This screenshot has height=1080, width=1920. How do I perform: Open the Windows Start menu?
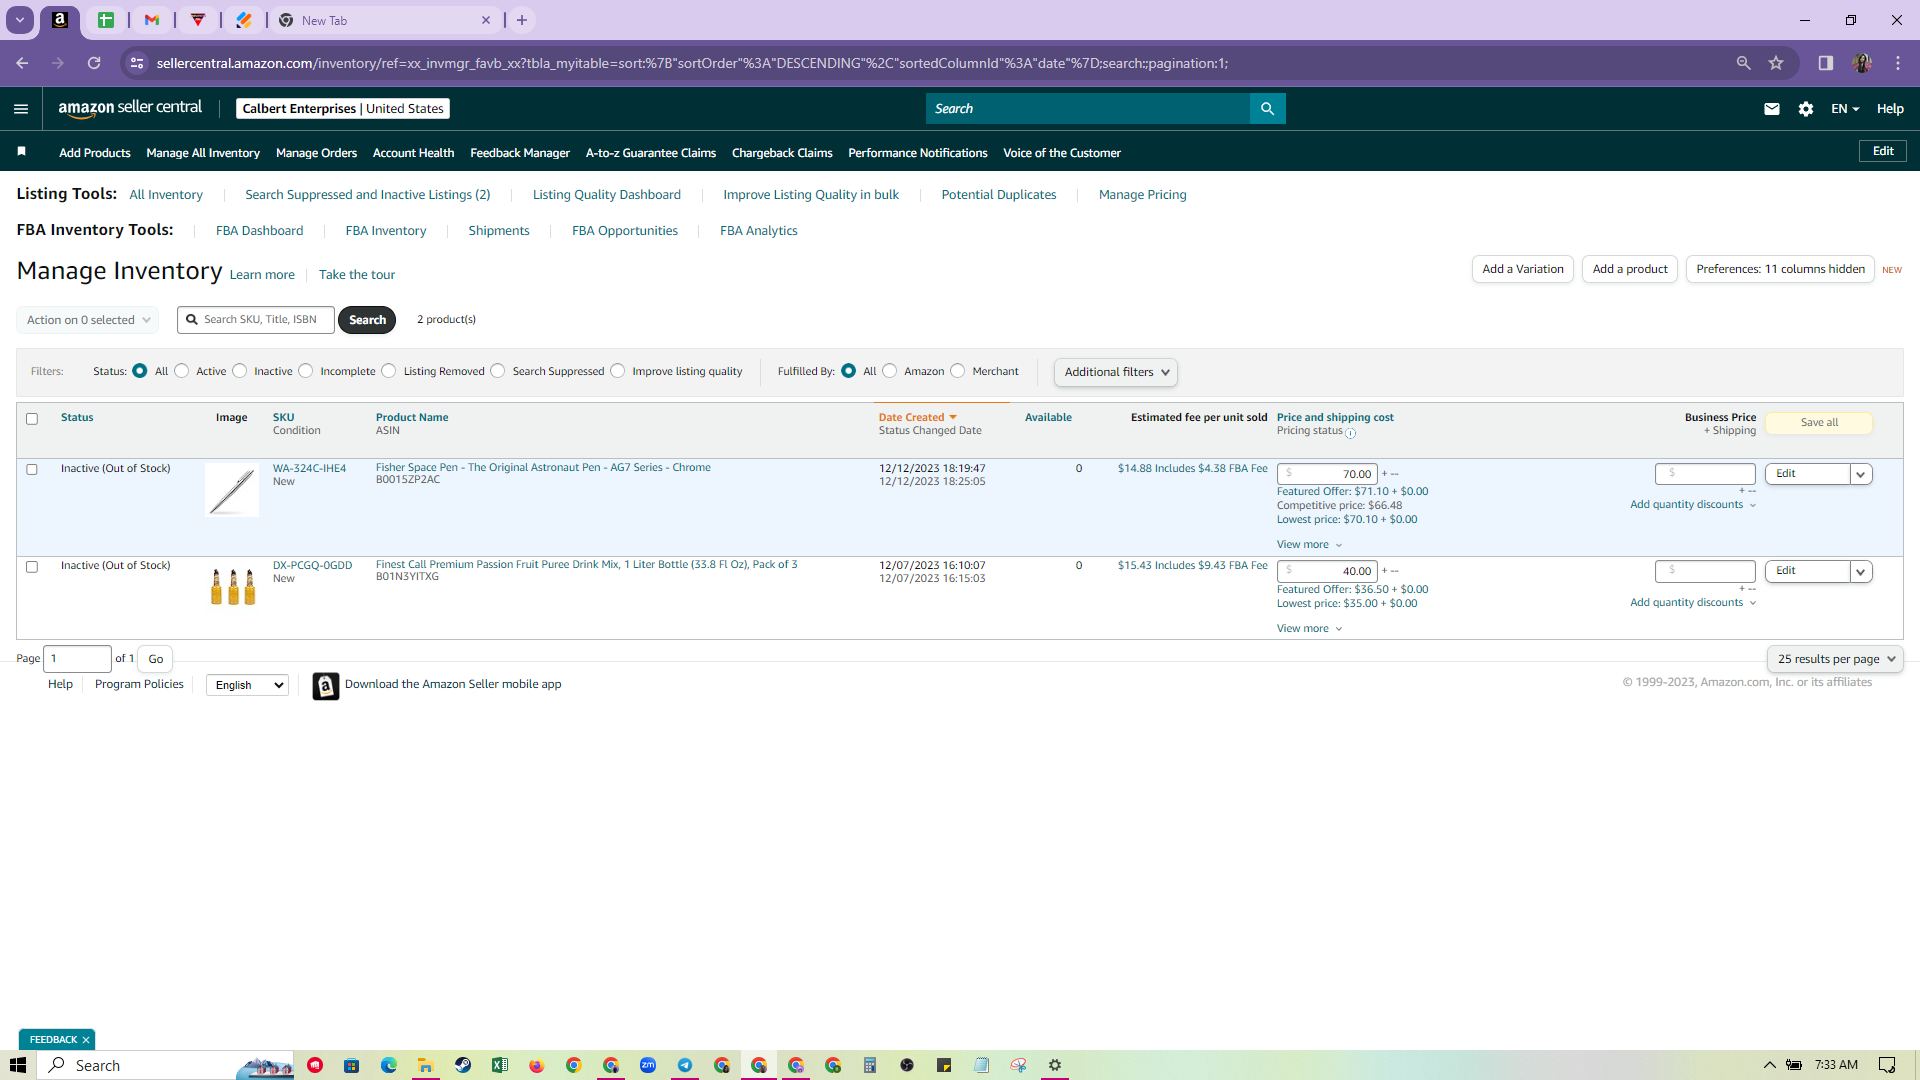tap(18, 1065)
